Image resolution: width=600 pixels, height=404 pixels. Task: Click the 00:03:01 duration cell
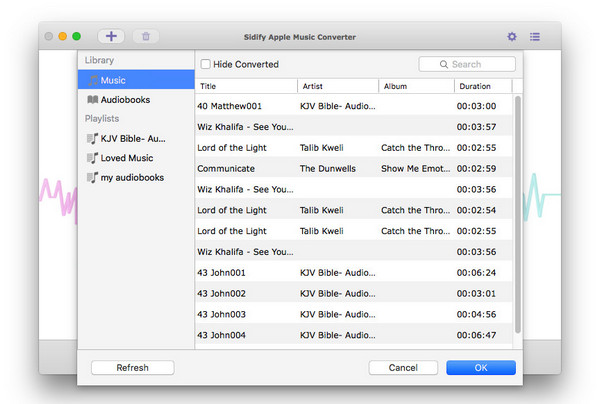476,294
